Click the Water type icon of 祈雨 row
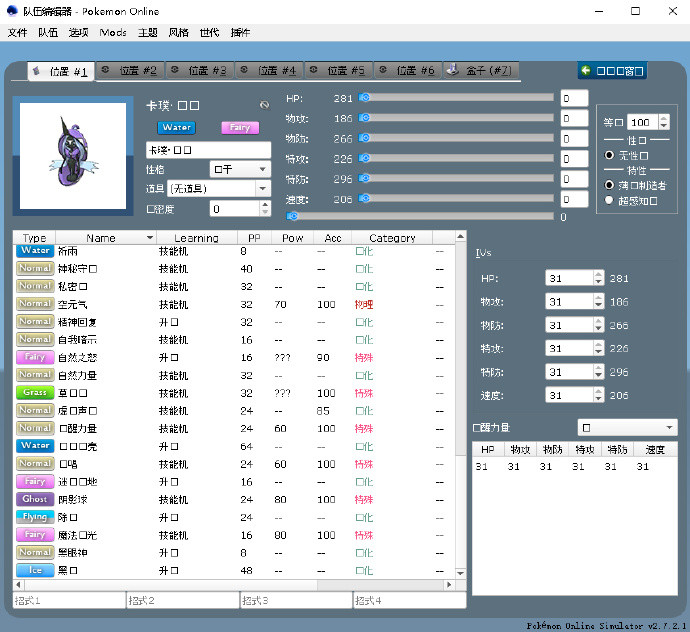 pos(35,250)
